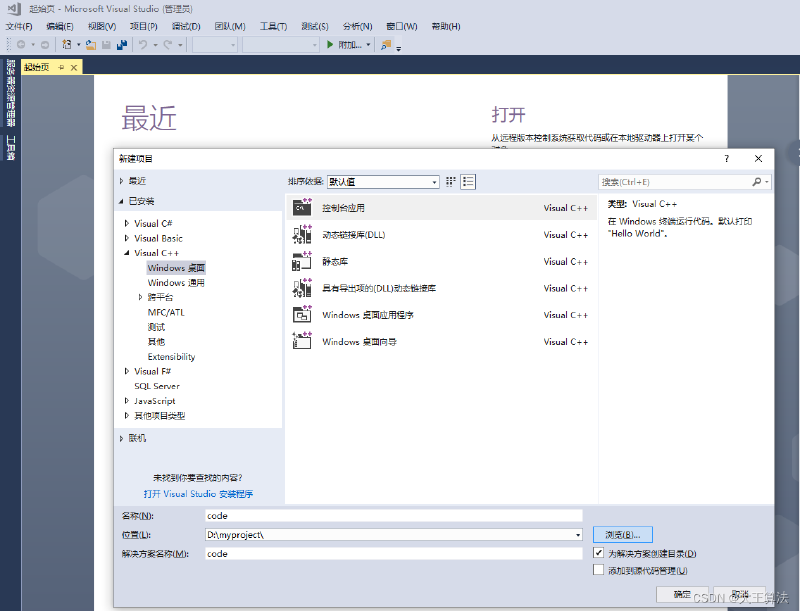800x611 pixels.
Task: Open the Server Explorer side panel tab
Action: coord(10,93)
